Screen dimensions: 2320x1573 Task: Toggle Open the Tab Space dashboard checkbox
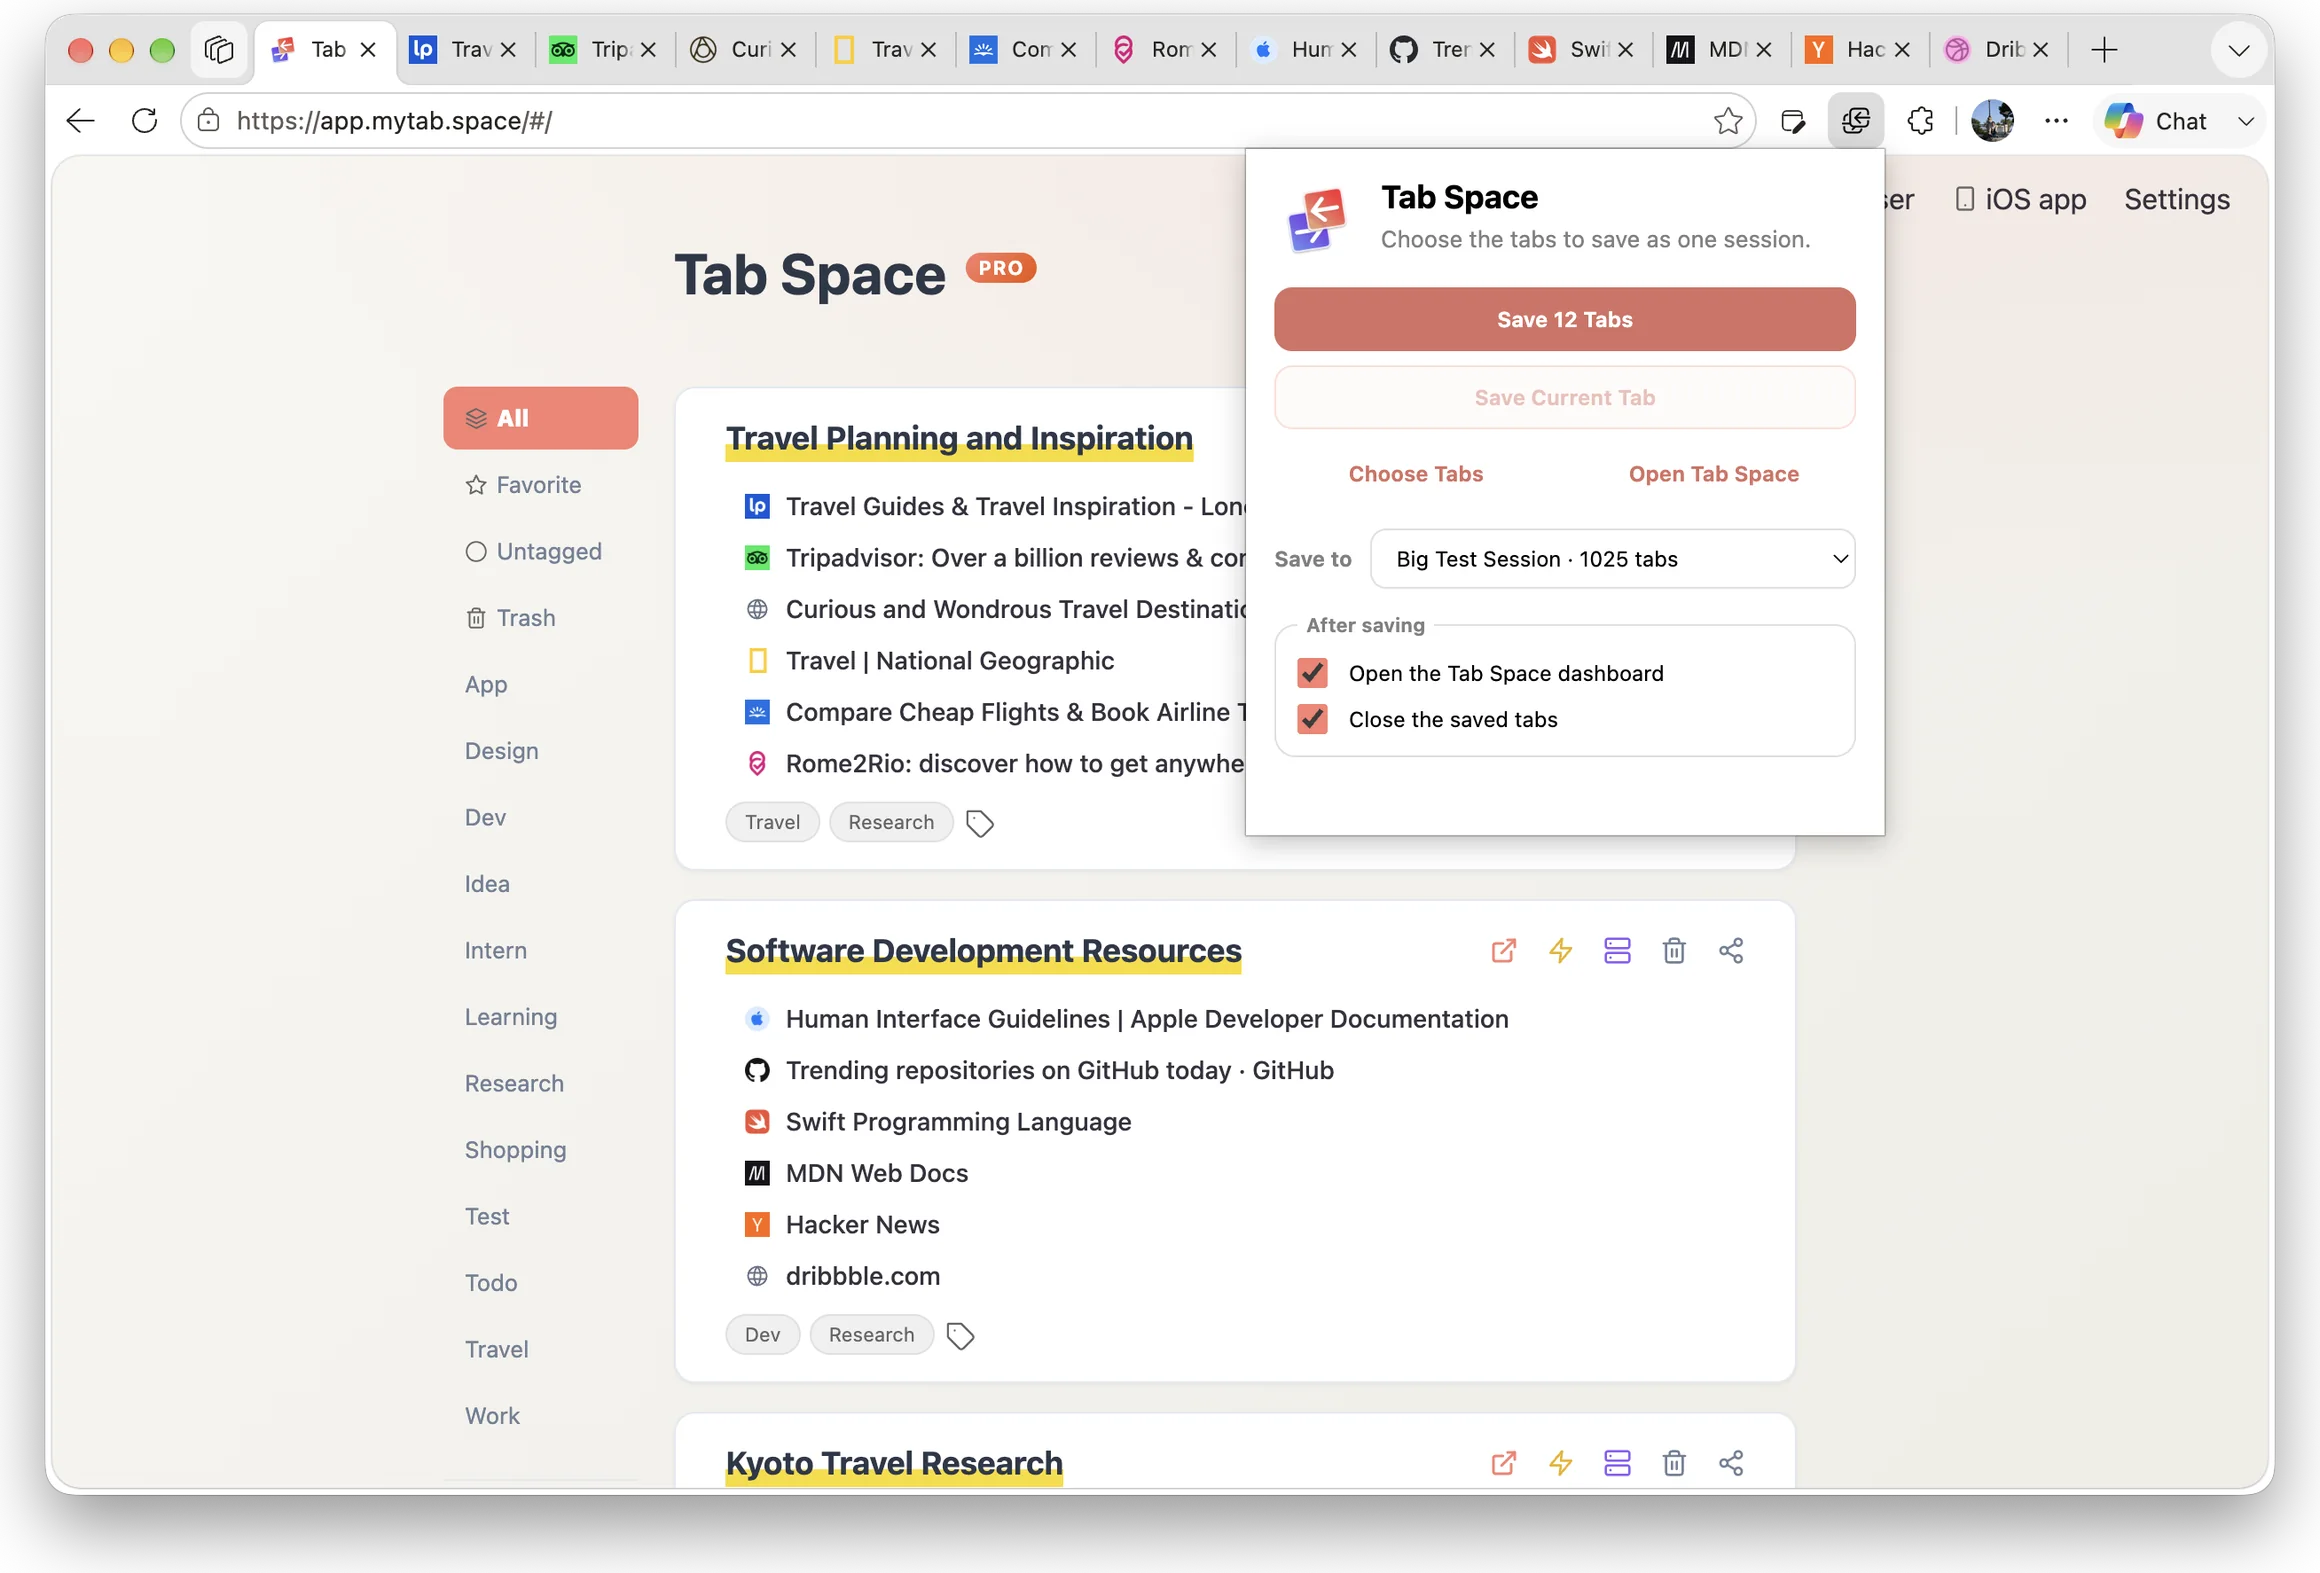coord(1312,673)
